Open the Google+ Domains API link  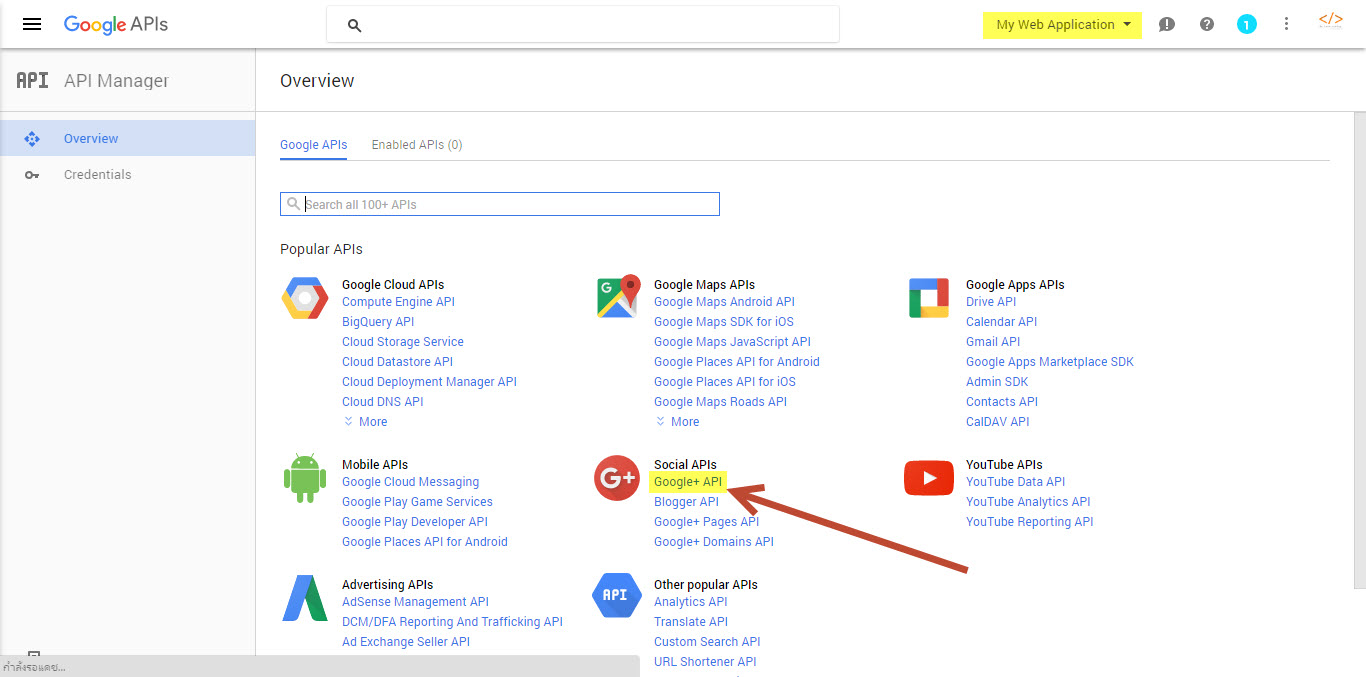coord(714,542)
